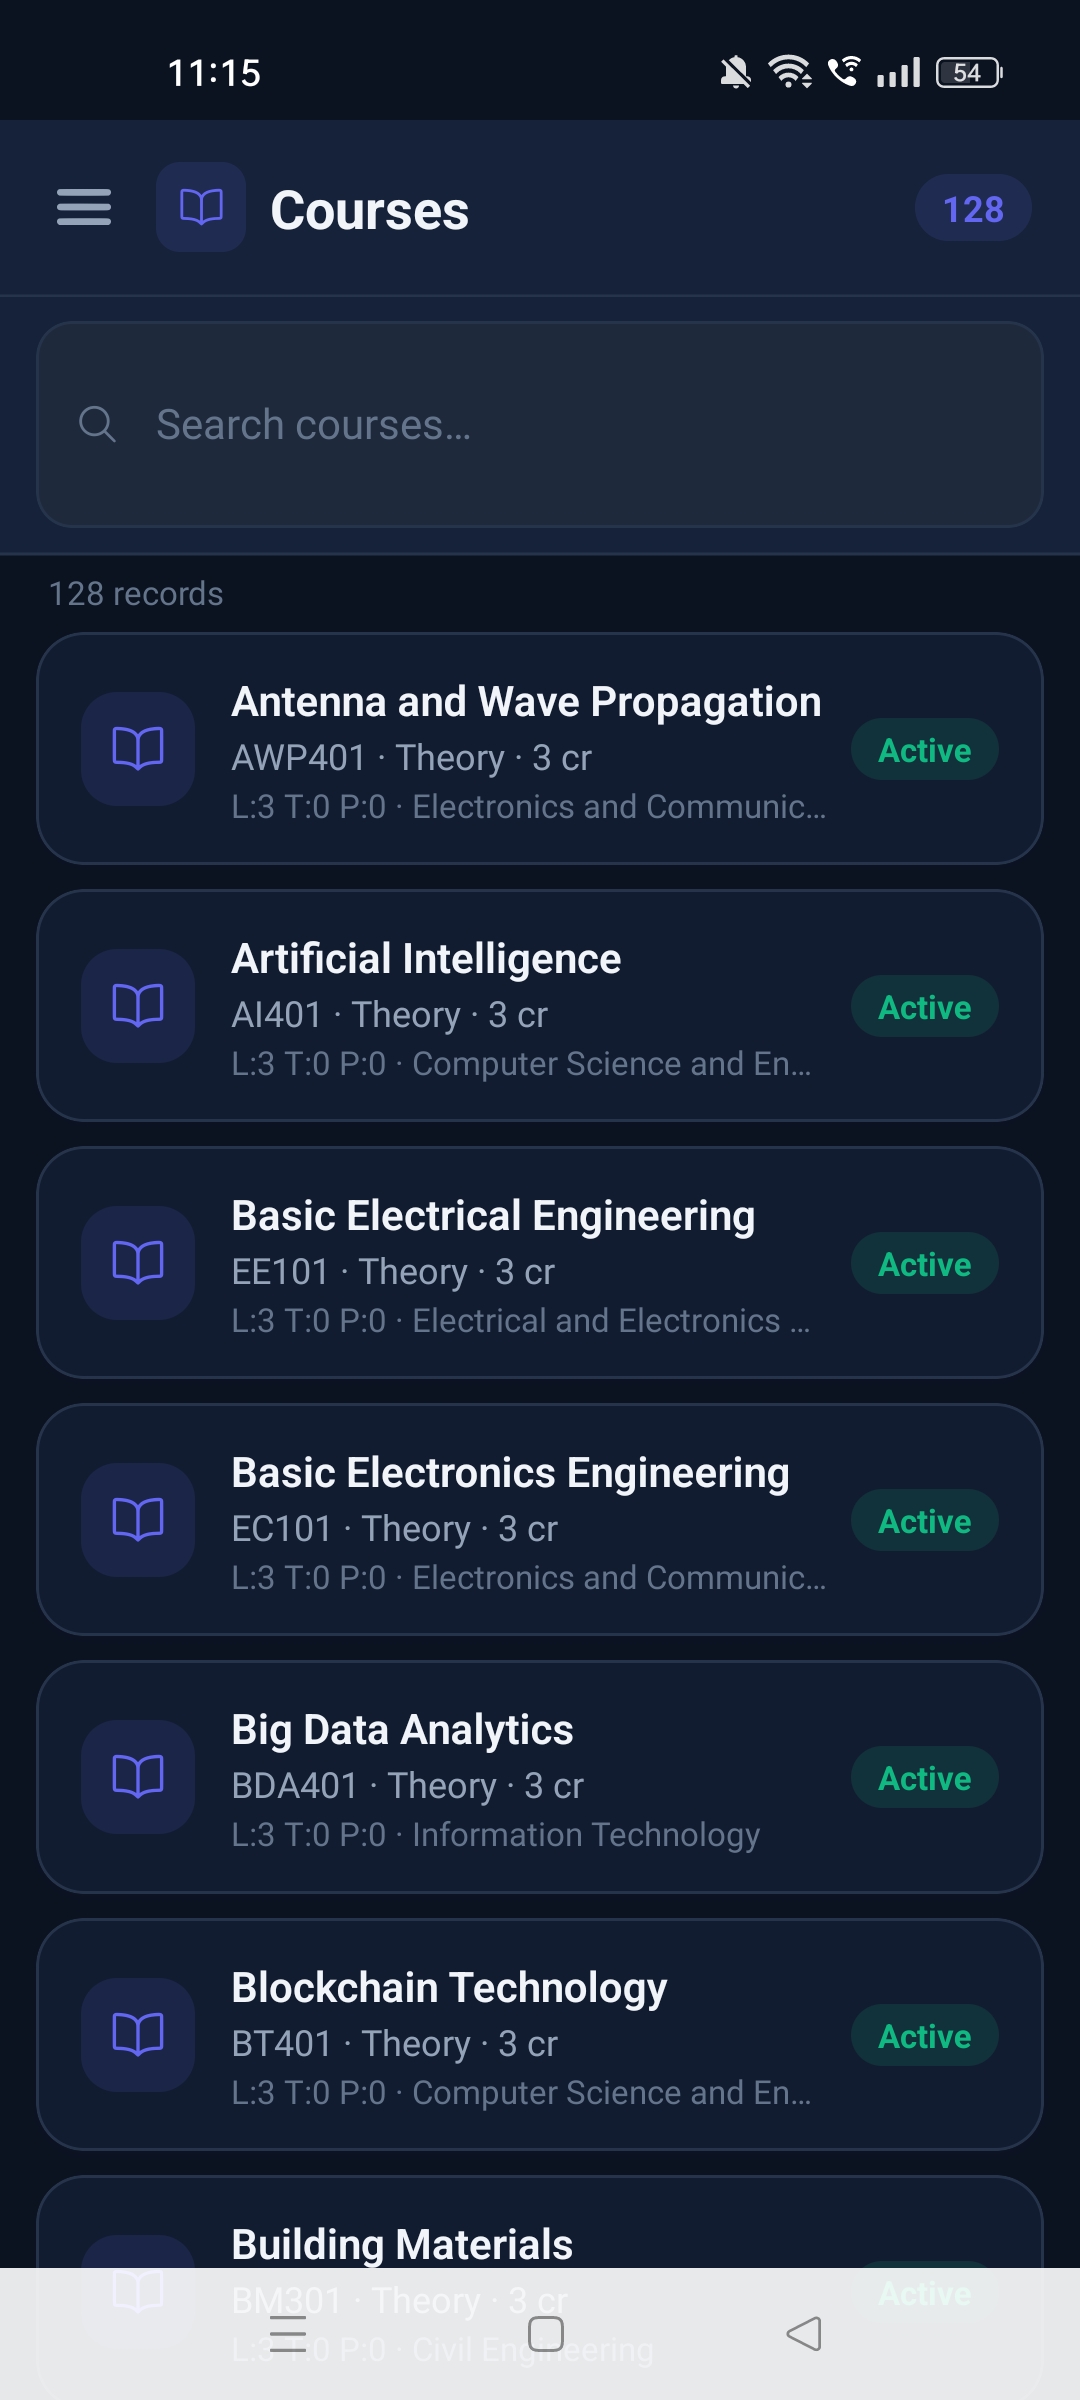Tap Active badge on Antenna and Wave Propagation
This screenshot has width=1080, height=2400.
coord(924,750)
